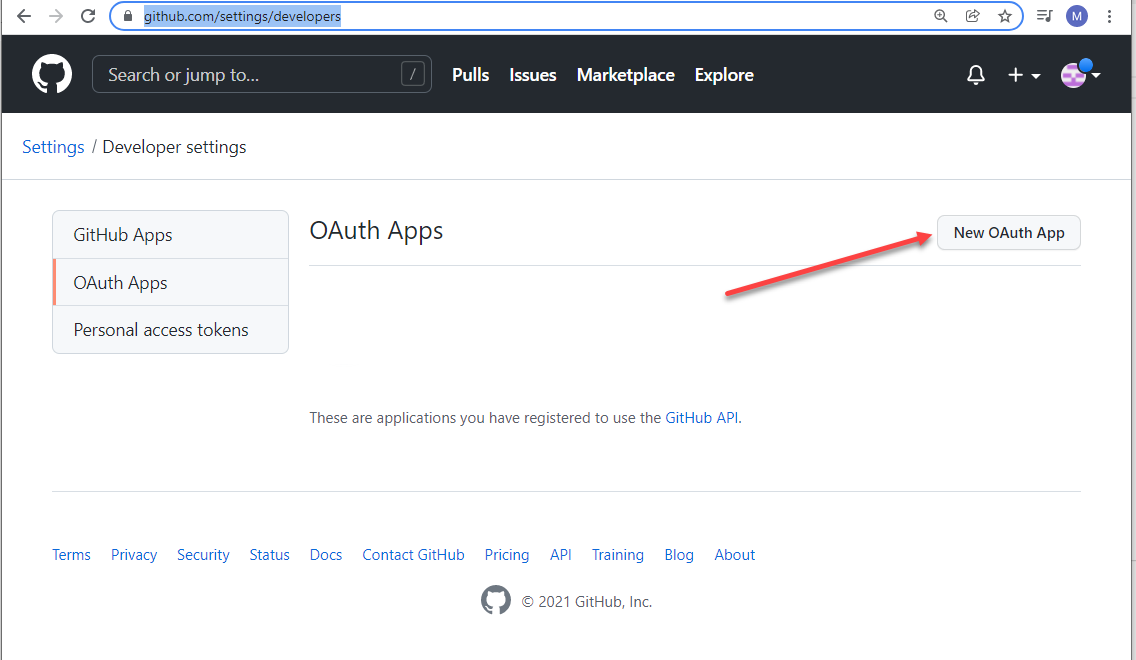Bookmark this page with star icon
Screen dimensions: 1136x660
coord(1004,16)
